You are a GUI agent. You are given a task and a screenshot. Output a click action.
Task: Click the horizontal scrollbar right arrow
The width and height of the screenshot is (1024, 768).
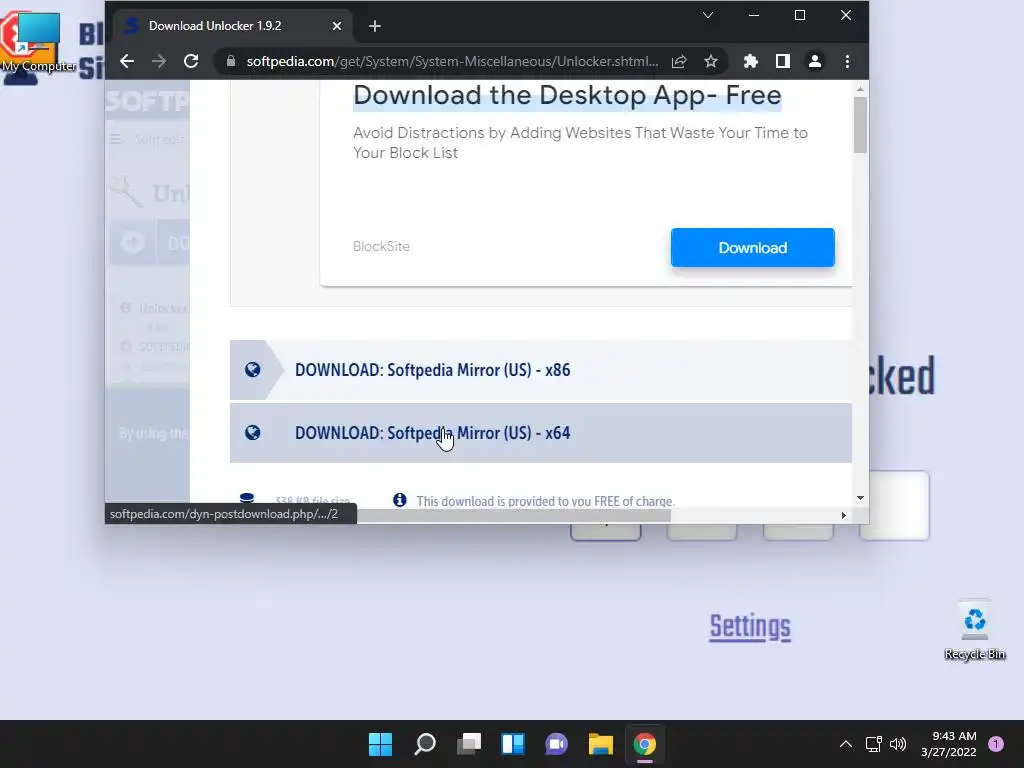pos(844,515)
